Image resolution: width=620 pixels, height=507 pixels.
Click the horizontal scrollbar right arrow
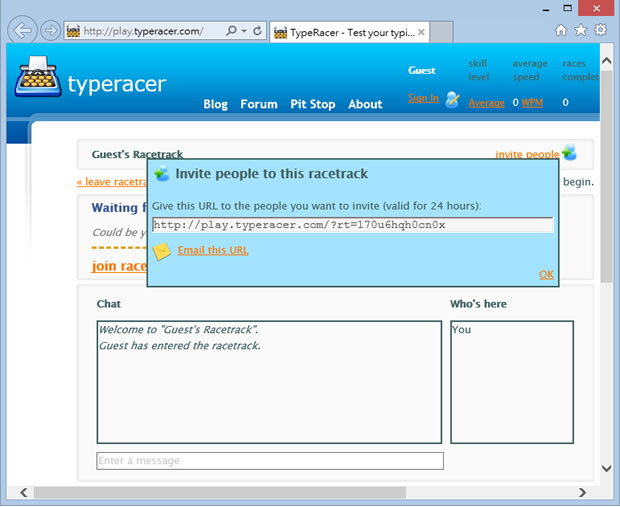582,492
